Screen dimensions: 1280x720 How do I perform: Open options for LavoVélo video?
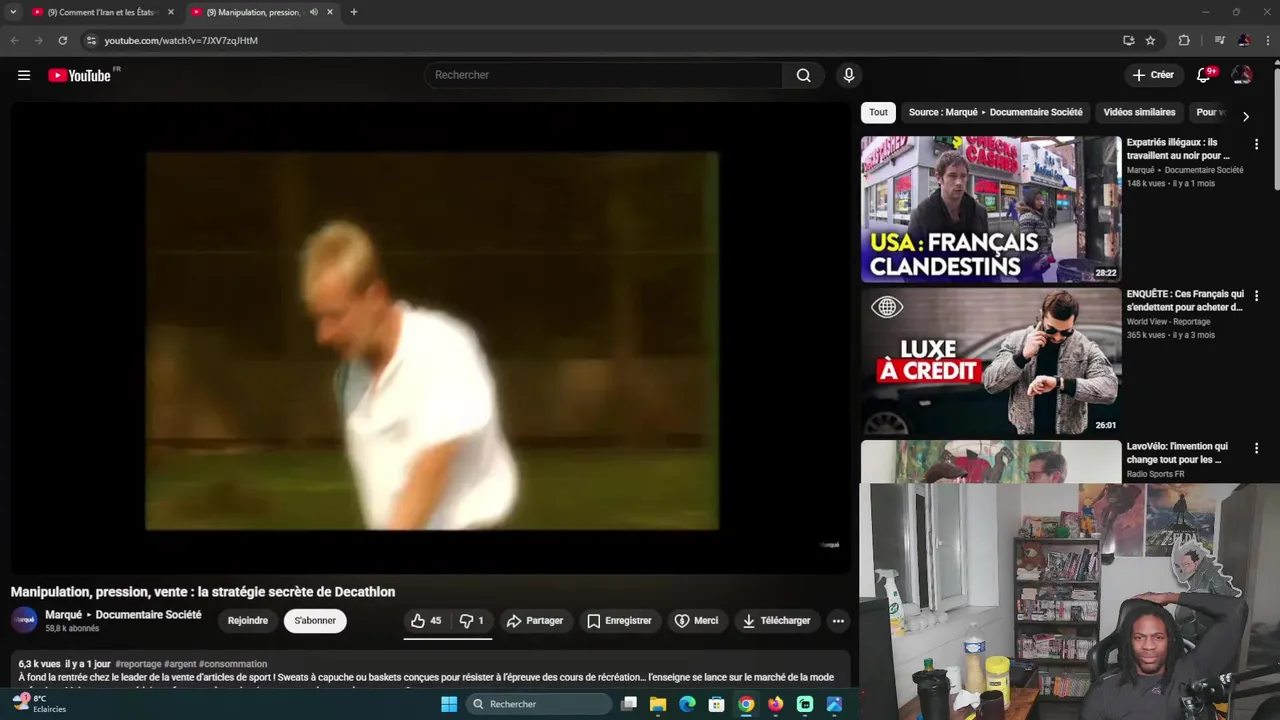(1256, 448)
